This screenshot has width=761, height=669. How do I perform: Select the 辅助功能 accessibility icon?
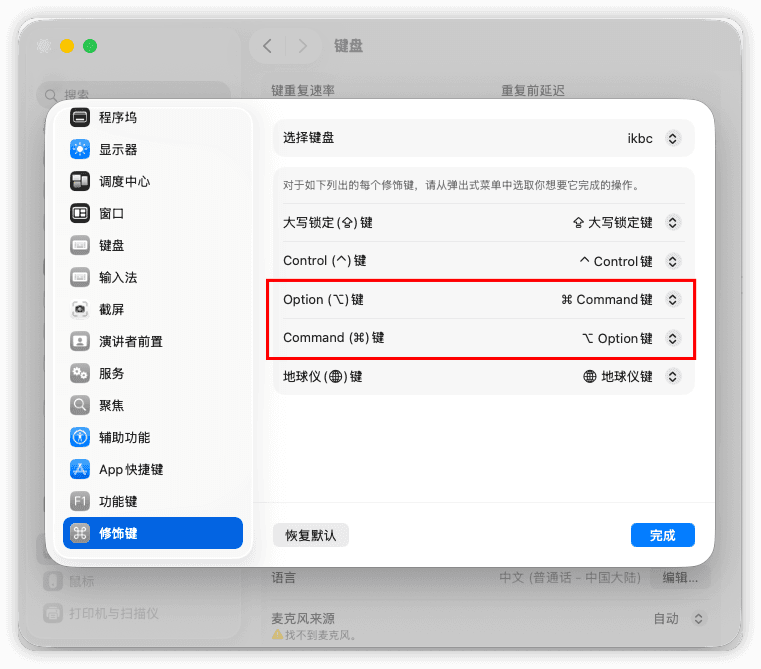(80, 437)
